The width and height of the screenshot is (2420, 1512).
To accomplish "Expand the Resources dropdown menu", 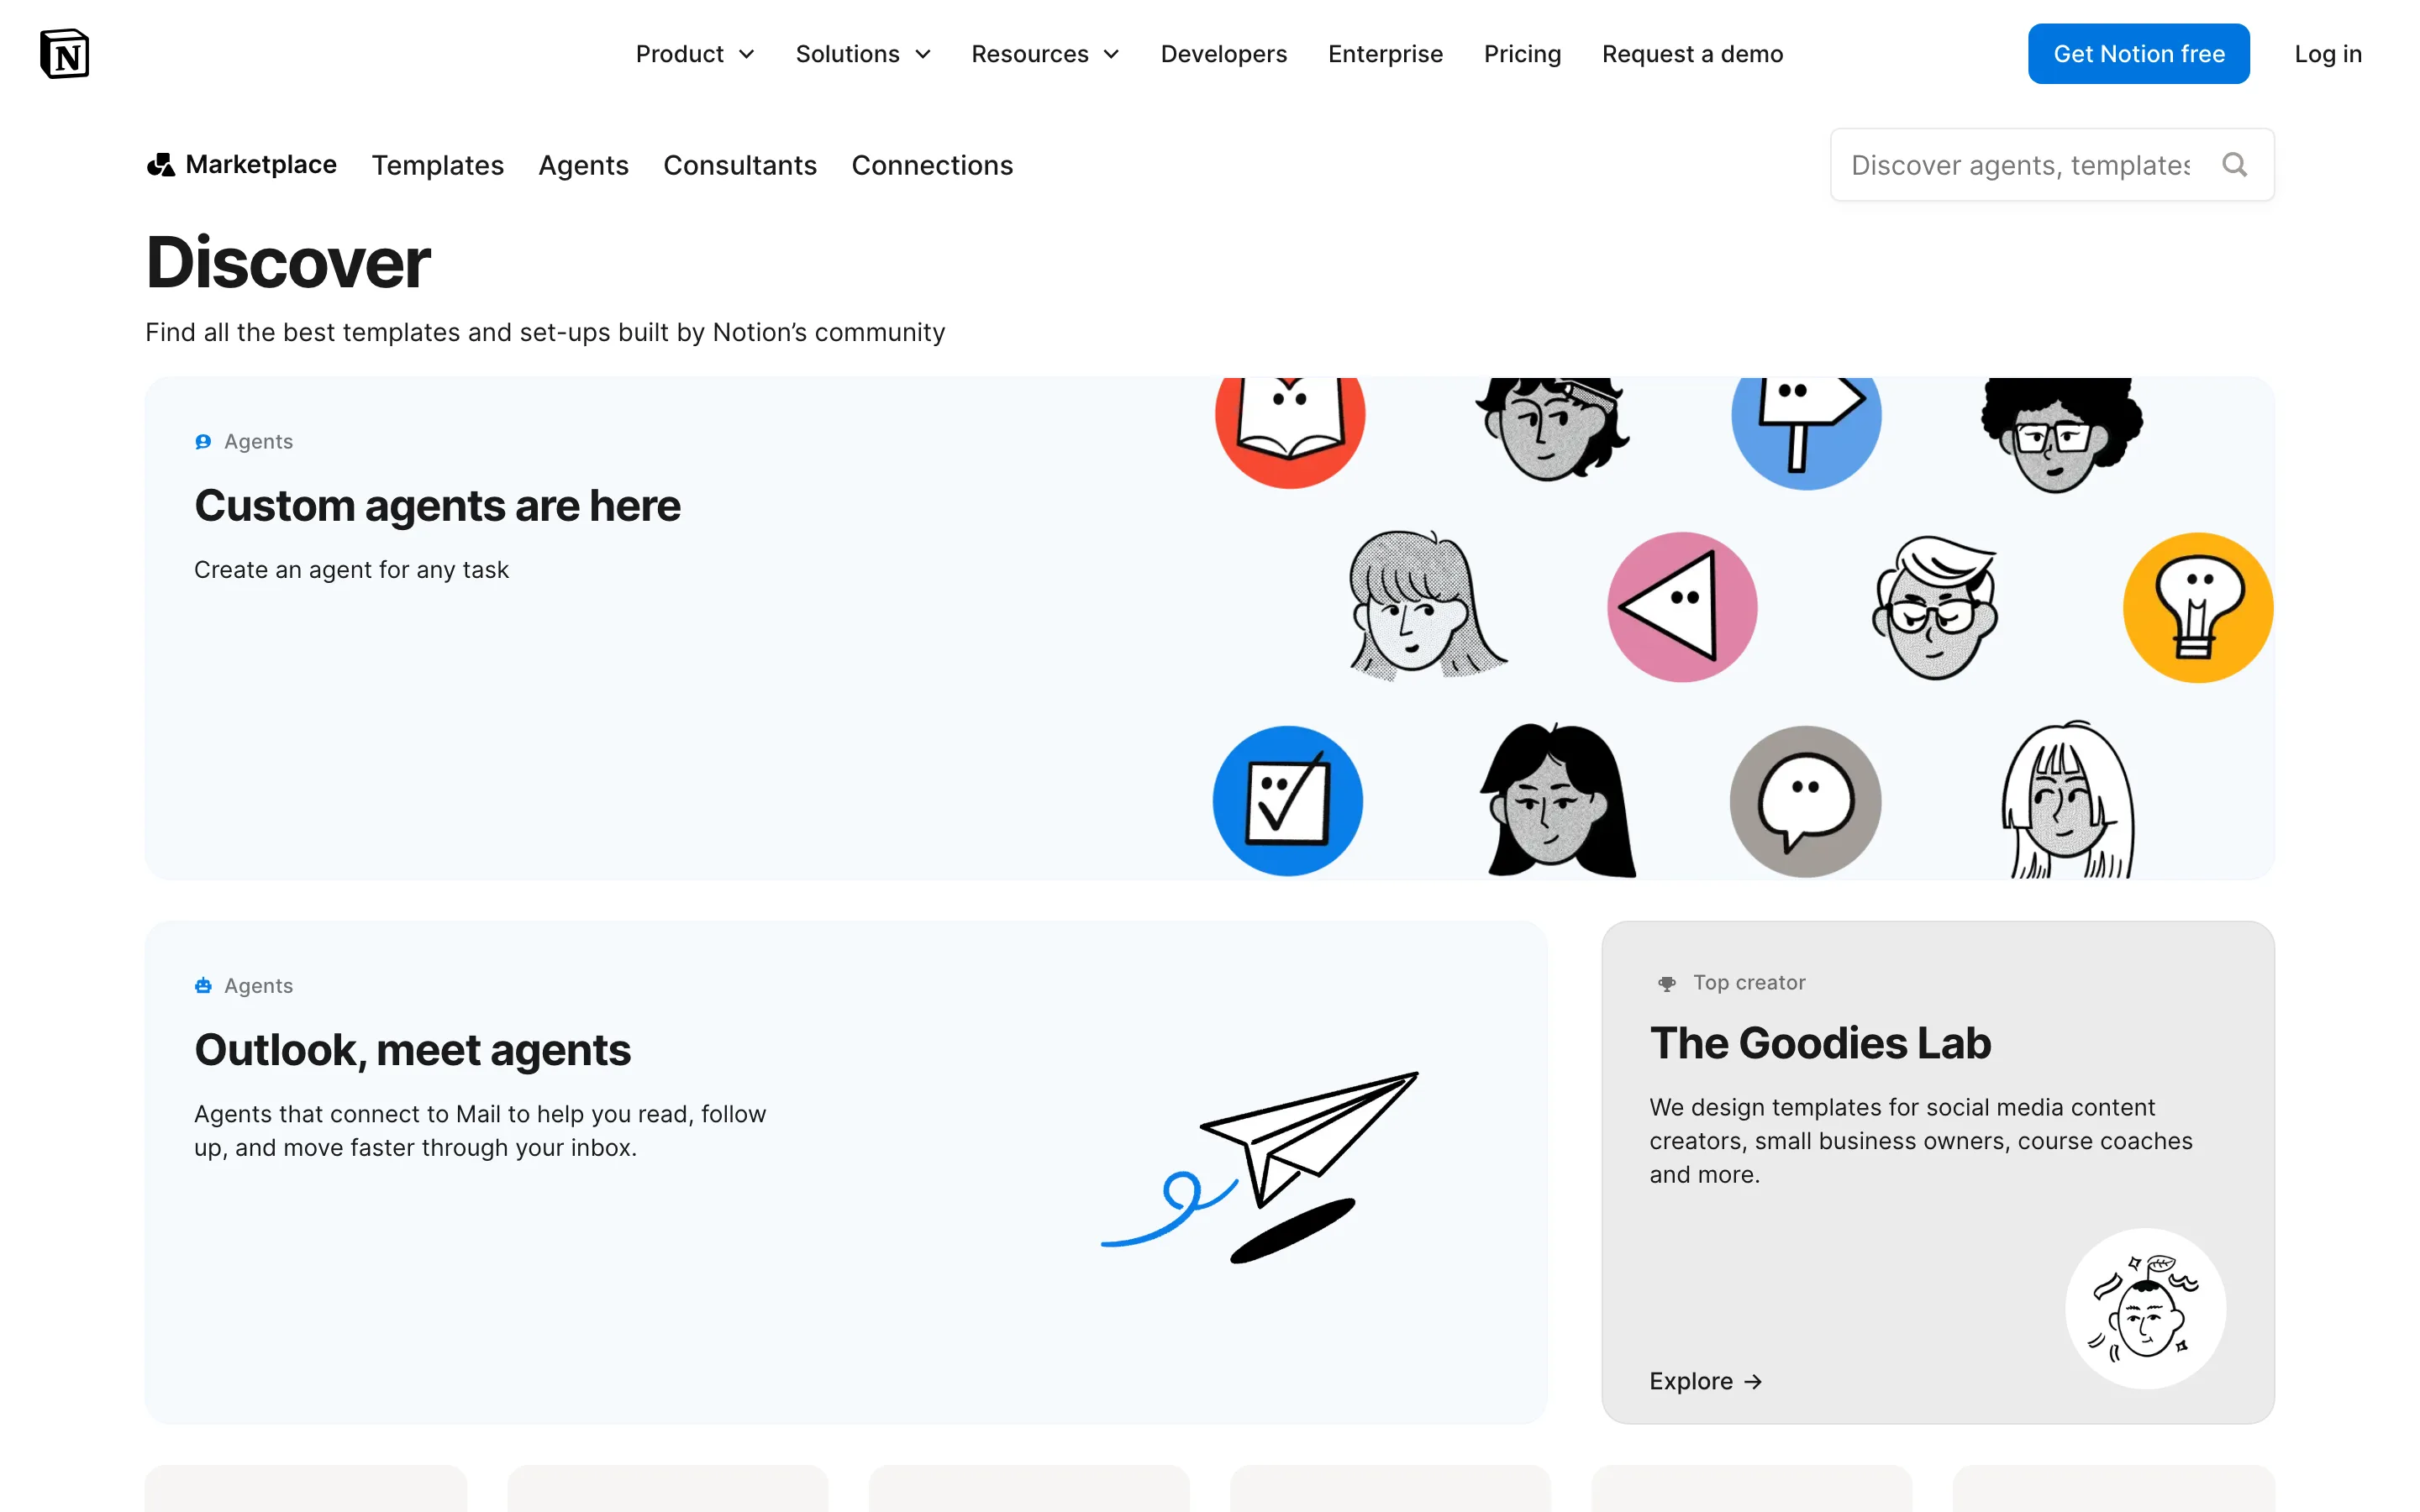I will click(1045, 53).
